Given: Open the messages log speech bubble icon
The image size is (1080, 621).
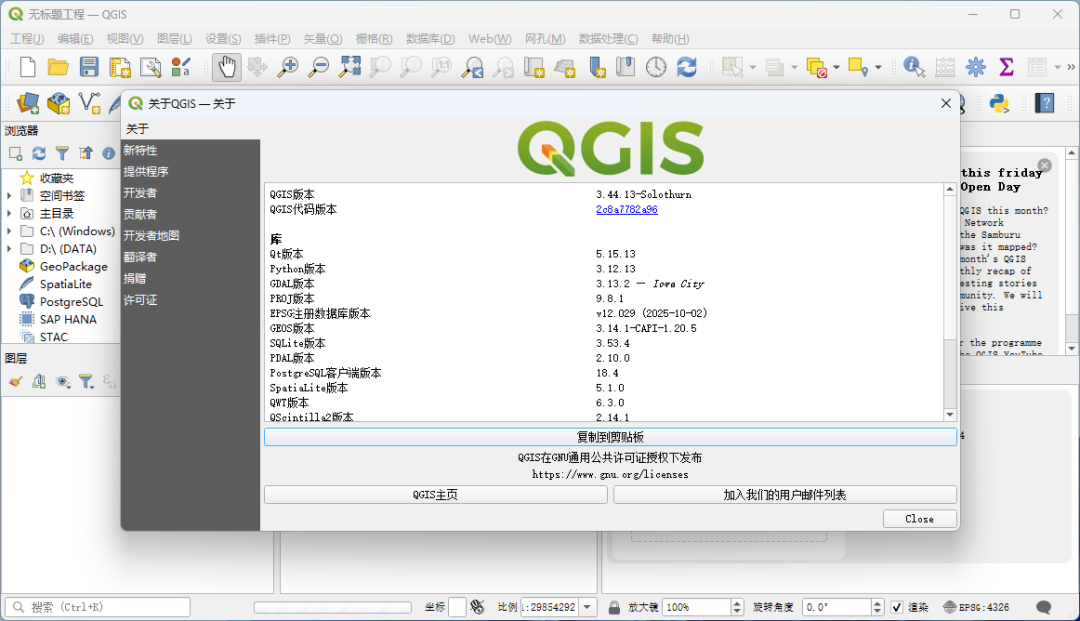Looking at the screenshot, I should (1043, 607).
